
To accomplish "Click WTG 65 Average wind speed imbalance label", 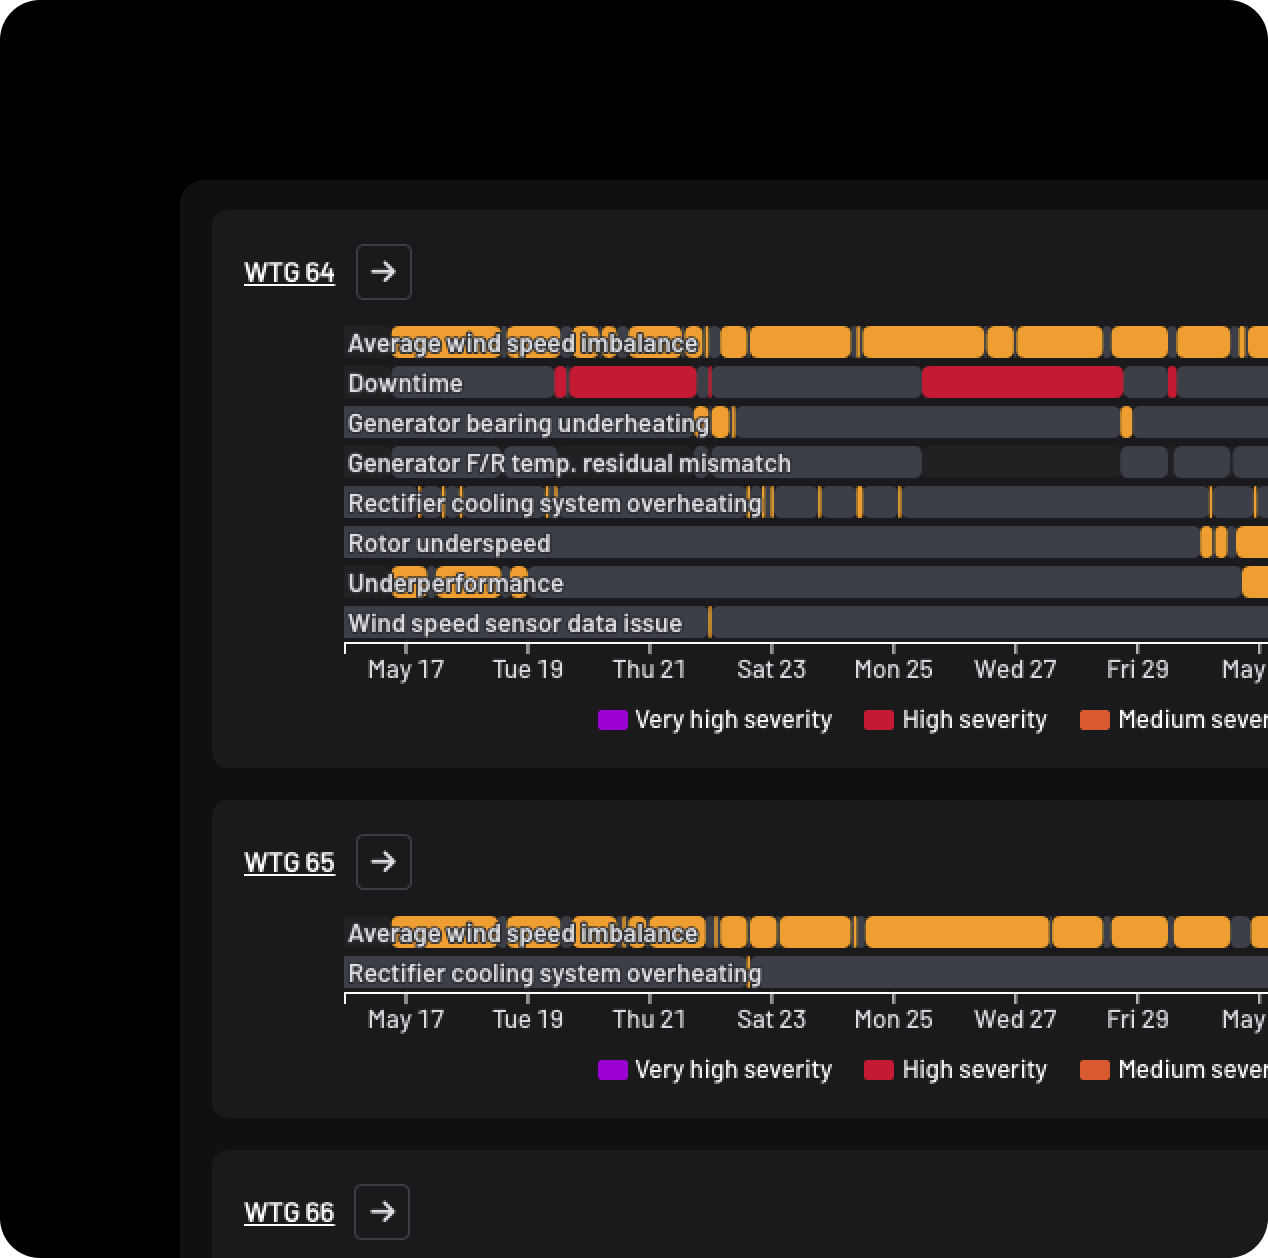I will [x=523, y=933].
